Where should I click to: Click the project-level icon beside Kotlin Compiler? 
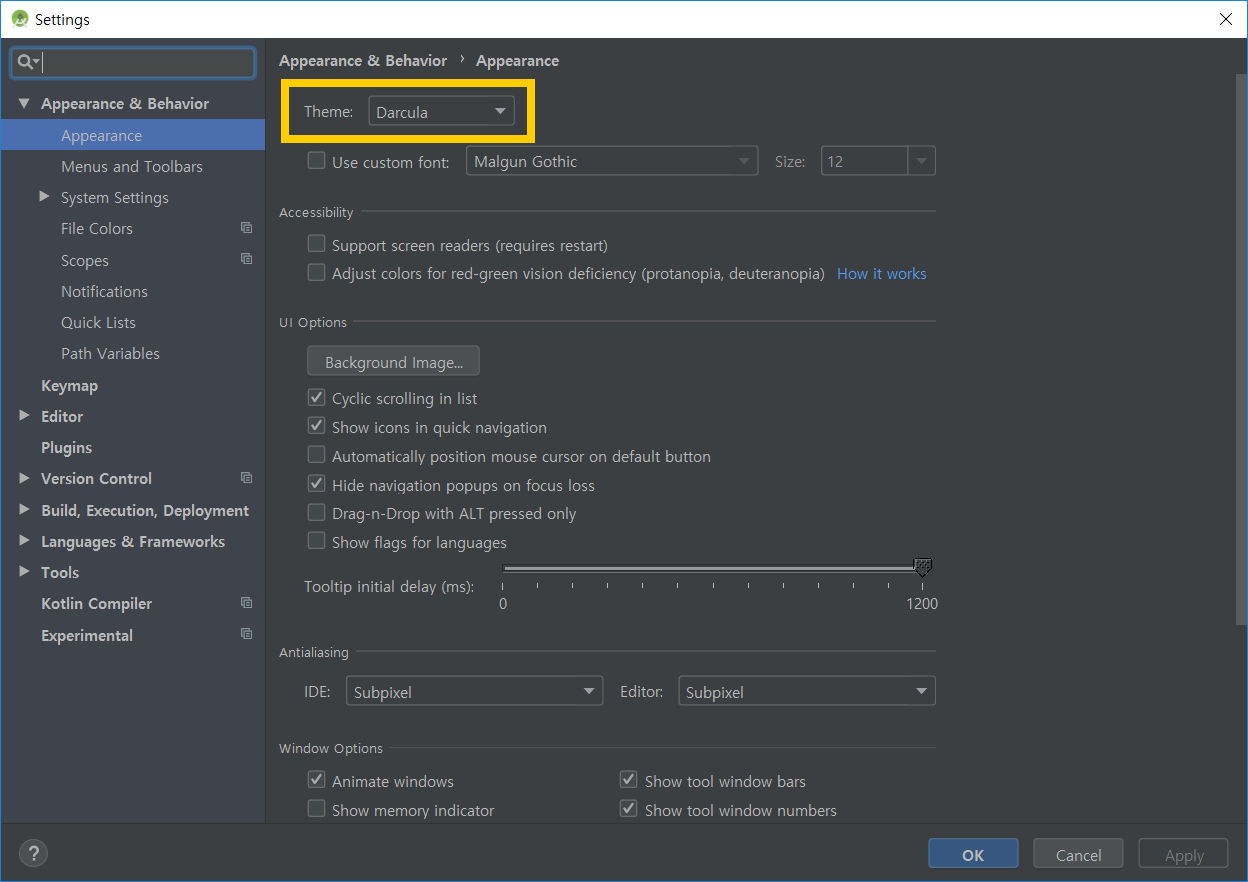tap(246, 603)
